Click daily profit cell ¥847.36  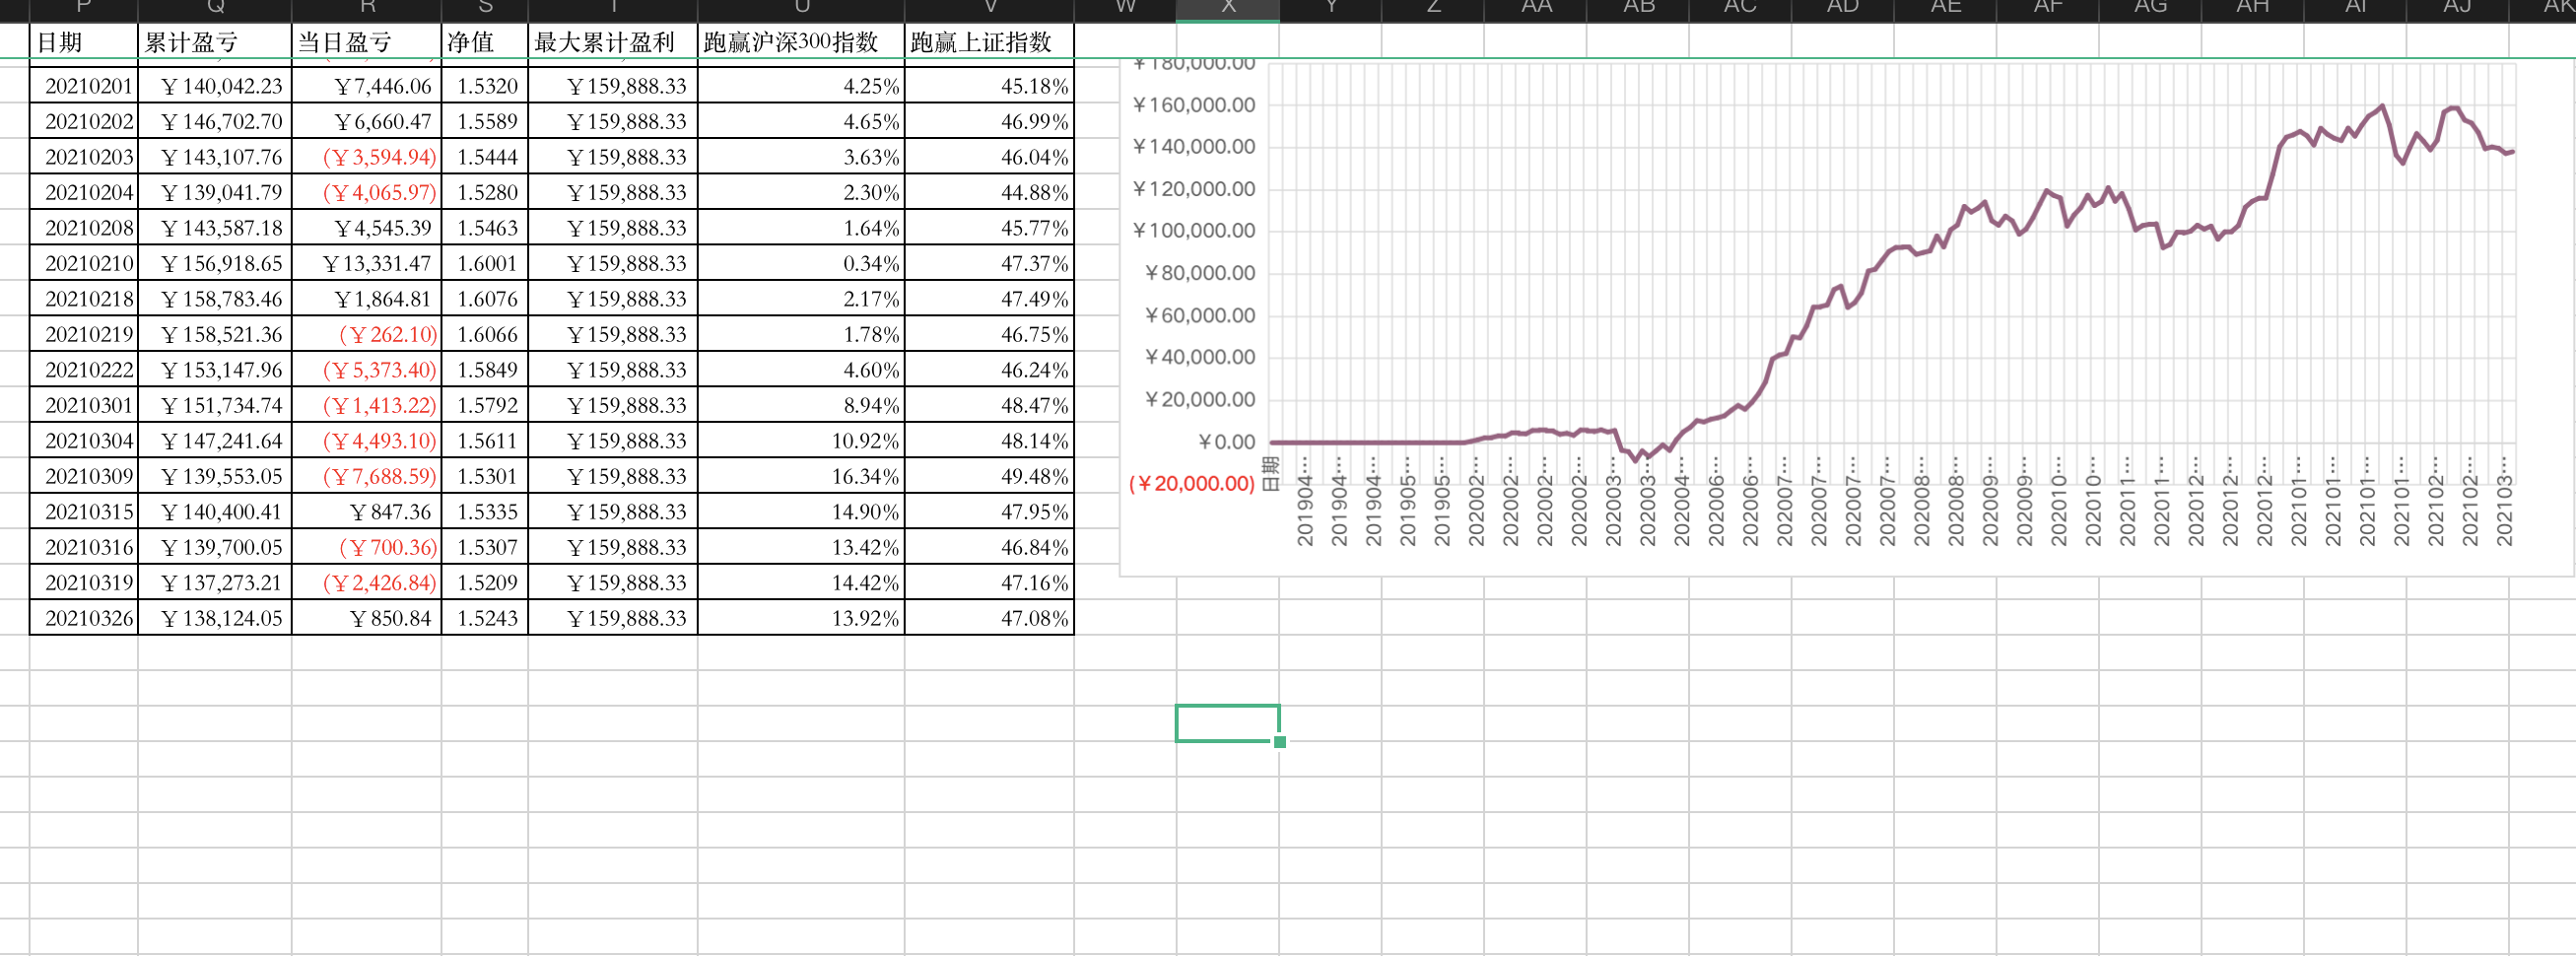coord(367,512)
